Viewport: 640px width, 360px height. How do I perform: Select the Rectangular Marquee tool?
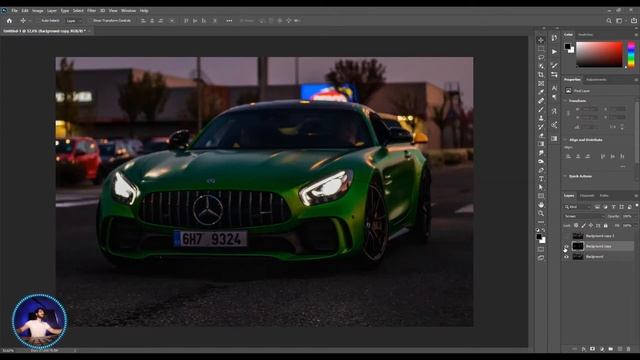tap(541, 49)
